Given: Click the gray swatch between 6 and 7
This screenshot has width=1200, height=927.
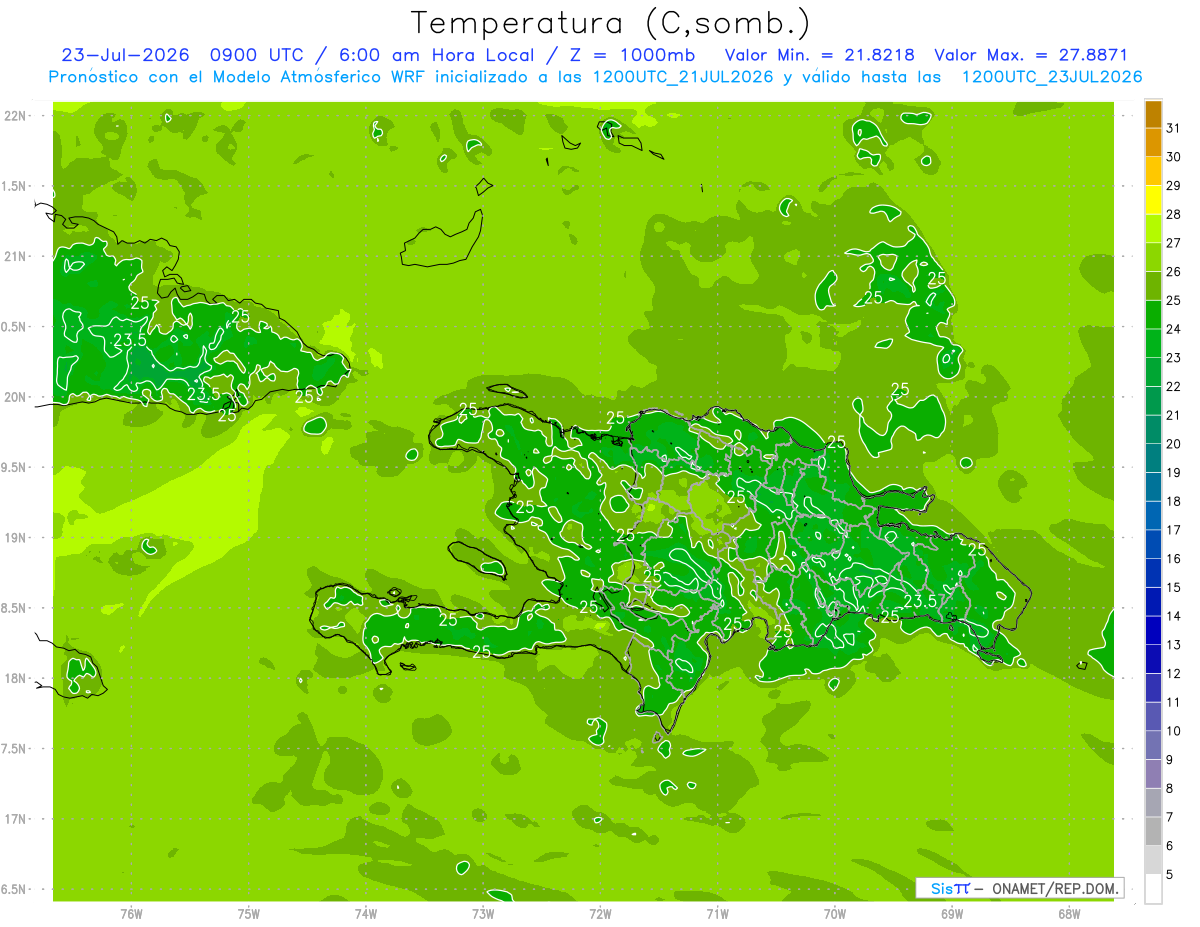Looking at the screenshot, I should [x=1153, y=831].
